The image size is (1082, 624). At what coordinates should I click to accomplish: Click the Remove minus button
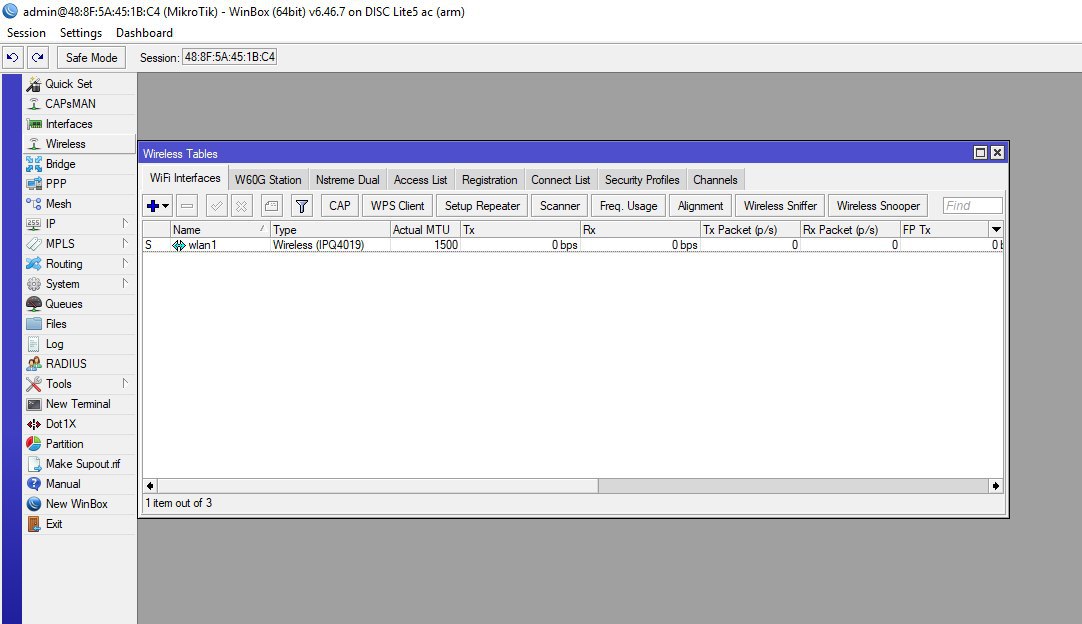pyautogui.click(x=187, y=206)
